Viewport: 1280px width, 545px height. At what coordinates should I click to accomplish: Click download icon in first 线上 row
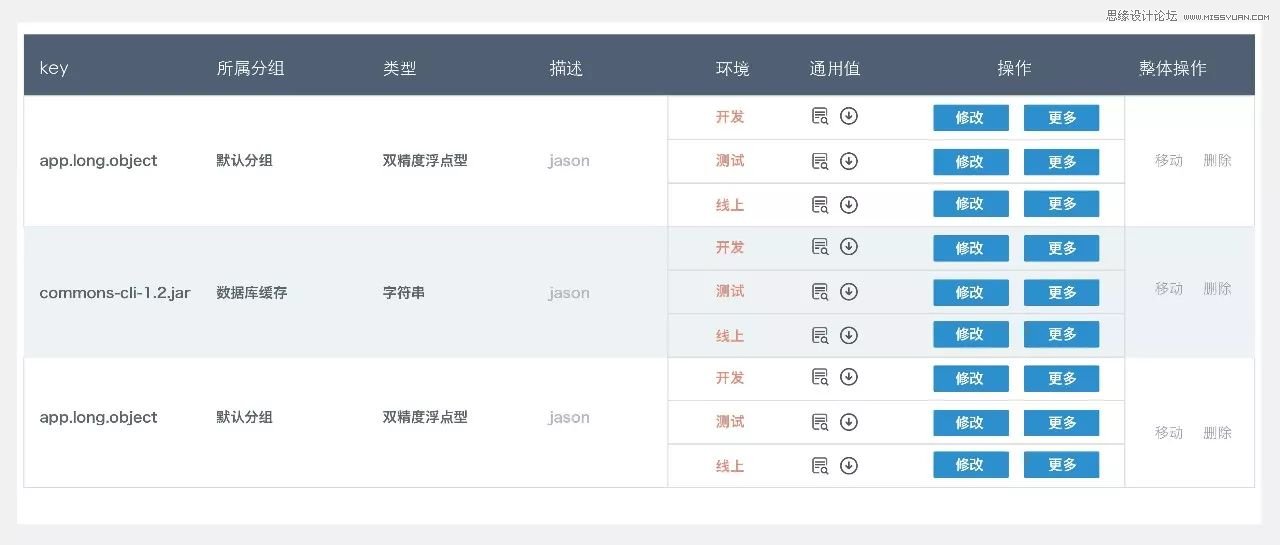[x=849, y=205]
